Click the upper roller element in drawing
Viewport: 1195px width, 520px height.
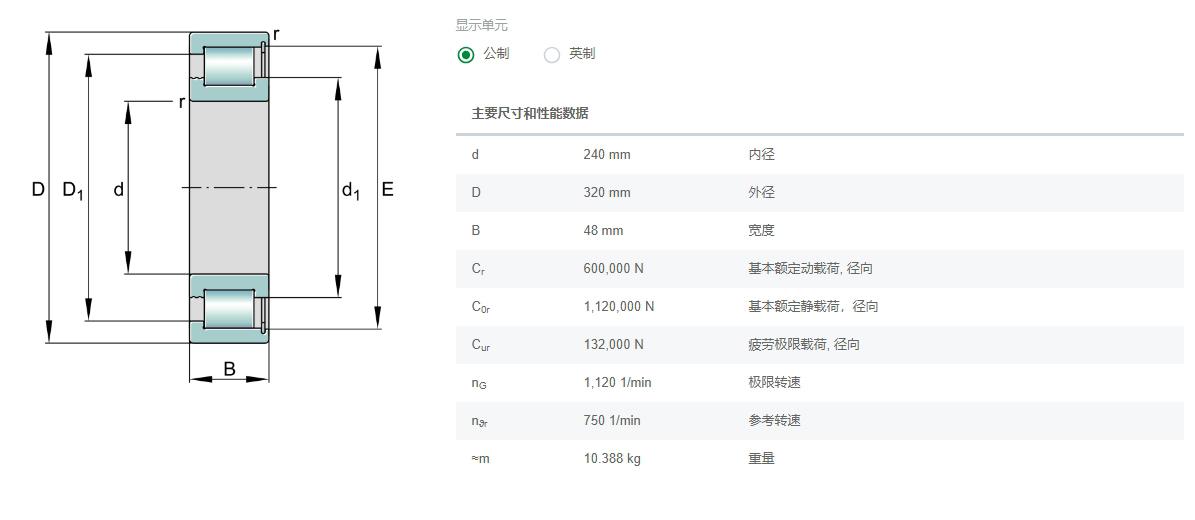coord(229,66)
